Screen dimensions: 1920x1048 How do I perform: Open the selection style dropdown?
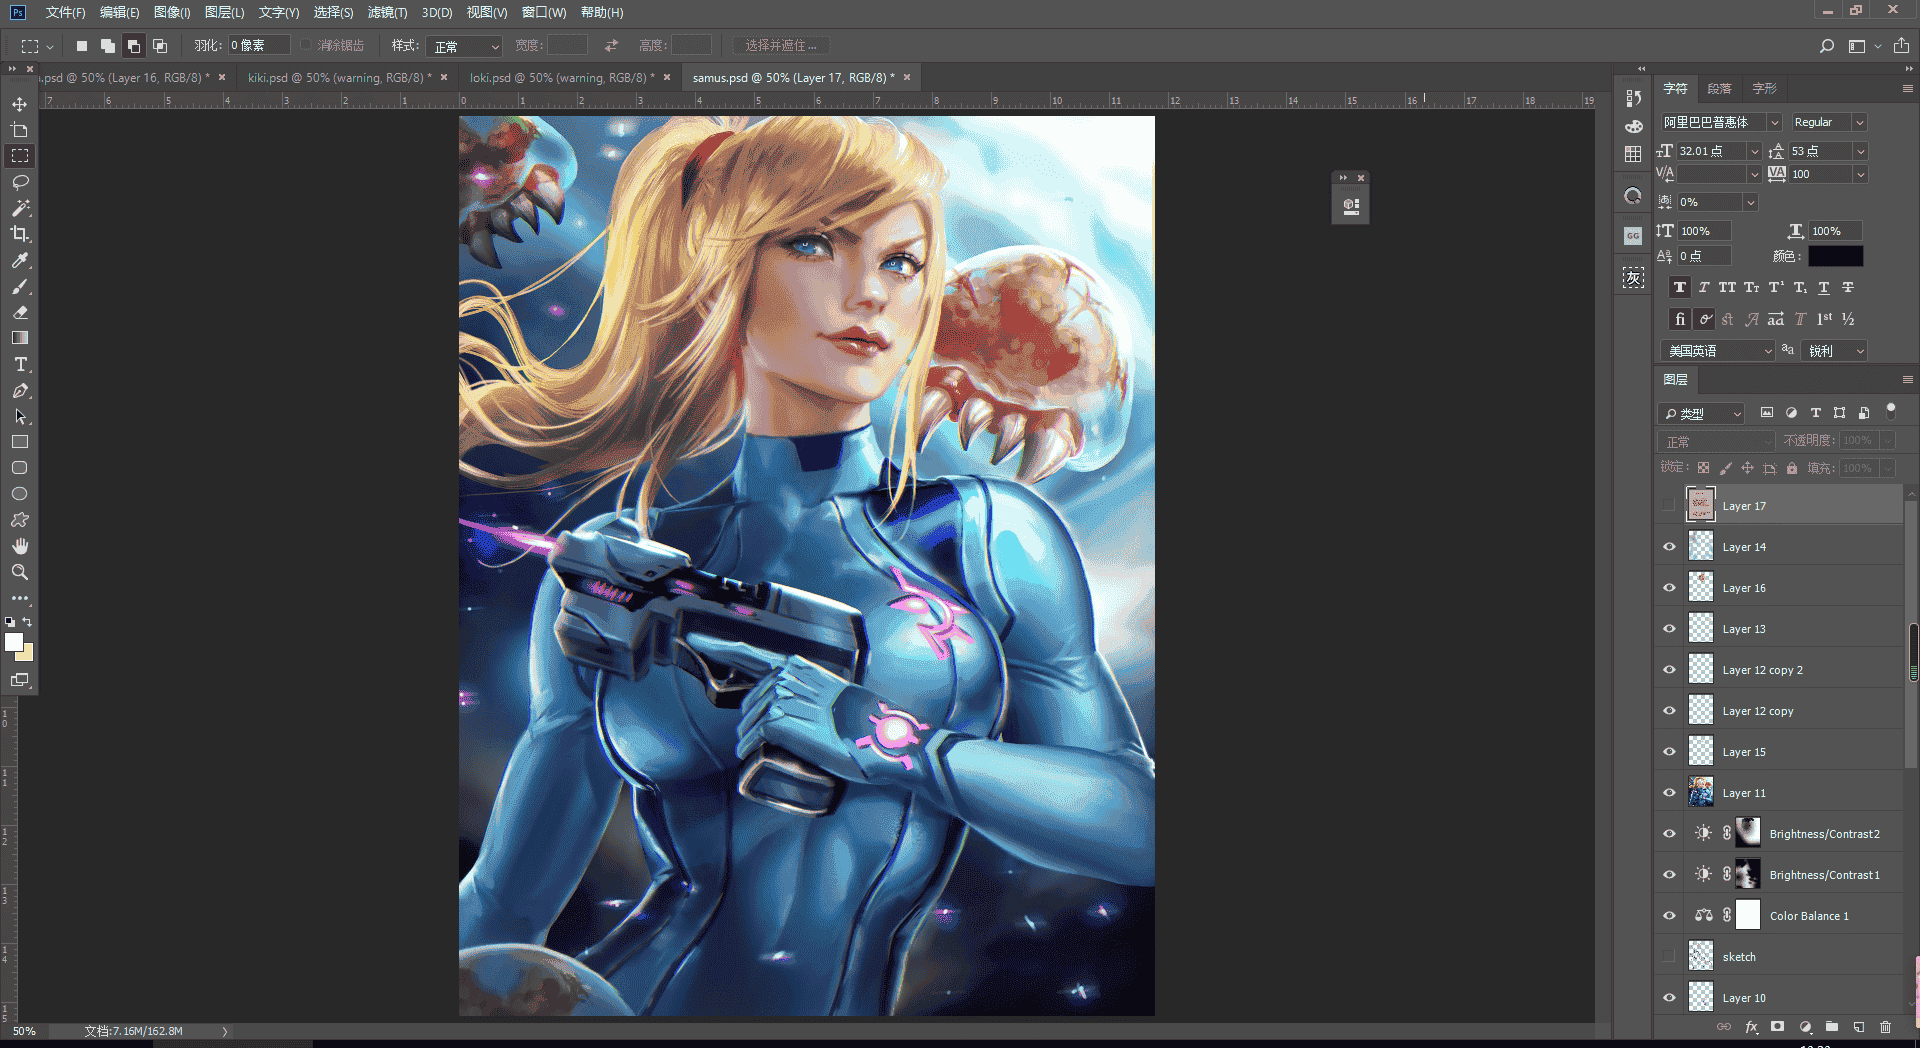465,46
